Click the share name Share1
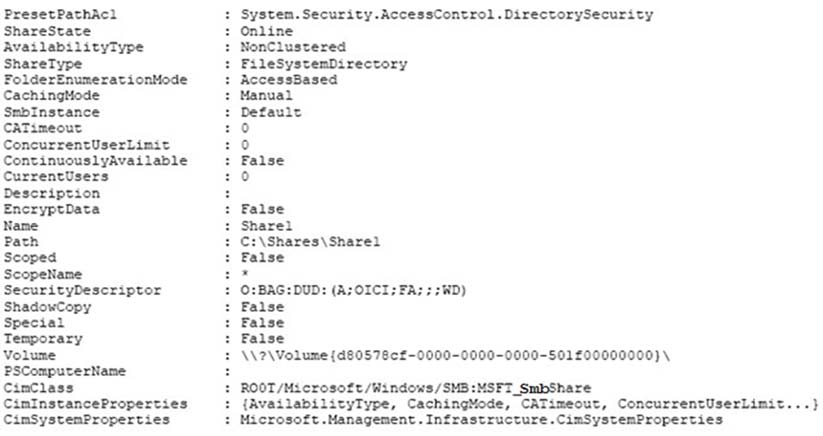Screen dimensions: 823x436 click(267, 226)
